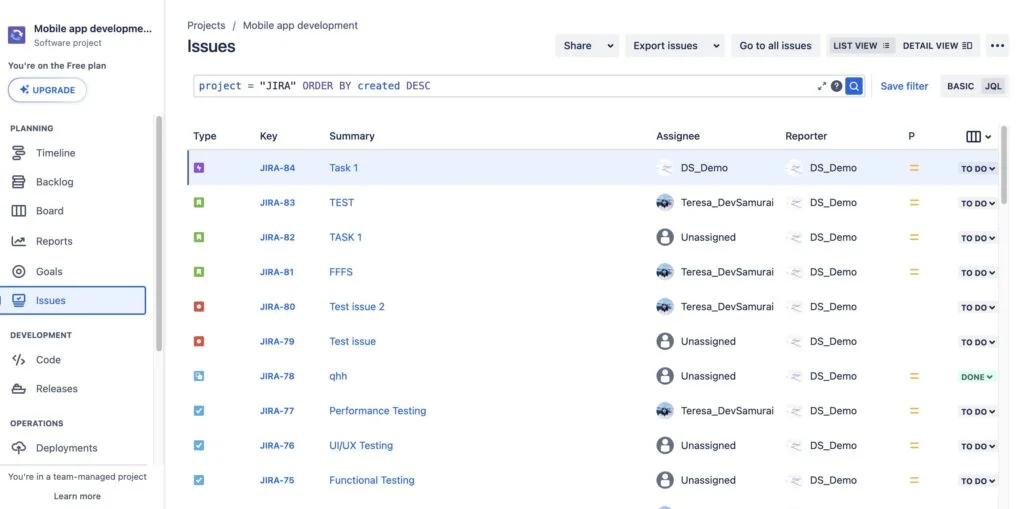The width and height of the screenshot is (1020, 509).
Task: Click the epic type icon for JIRA-84
Action: point(199,168)
